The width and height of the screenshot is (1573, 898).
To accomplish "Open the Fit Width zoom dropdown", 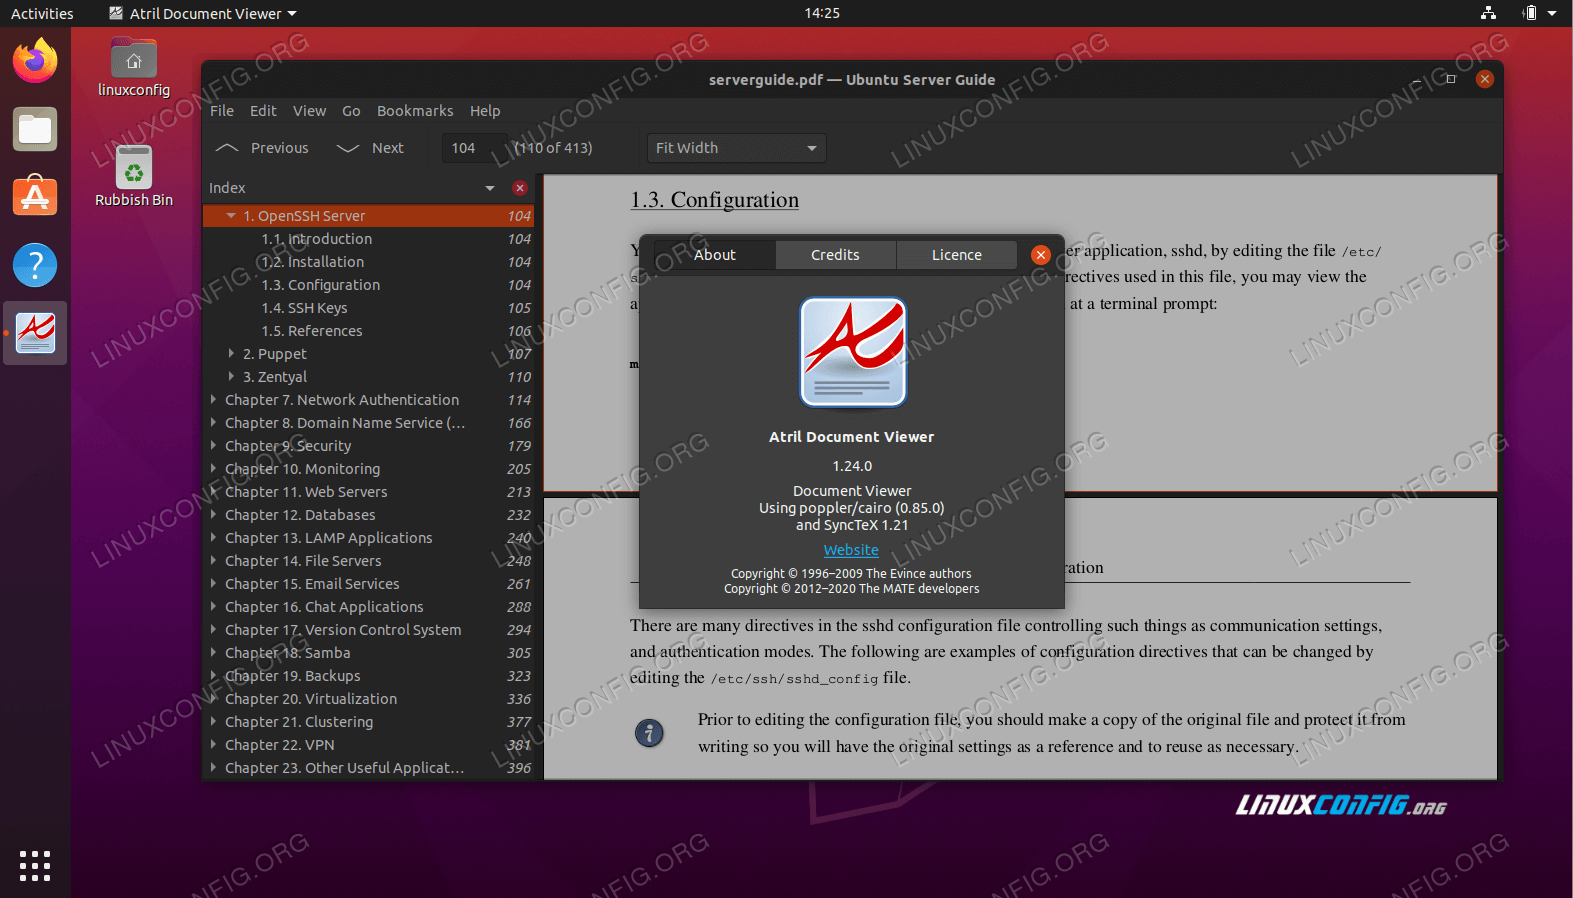I will (x=736, y=148).
